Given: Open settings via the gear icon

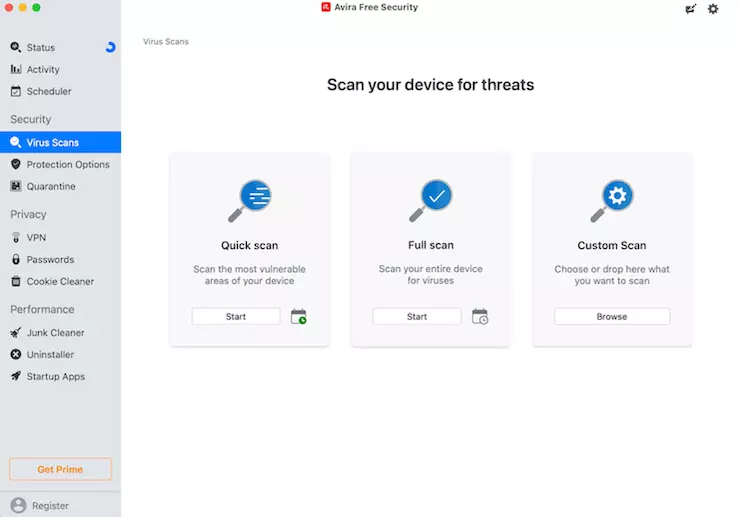Looking at the screenshot, I should [x=713, y=8].
